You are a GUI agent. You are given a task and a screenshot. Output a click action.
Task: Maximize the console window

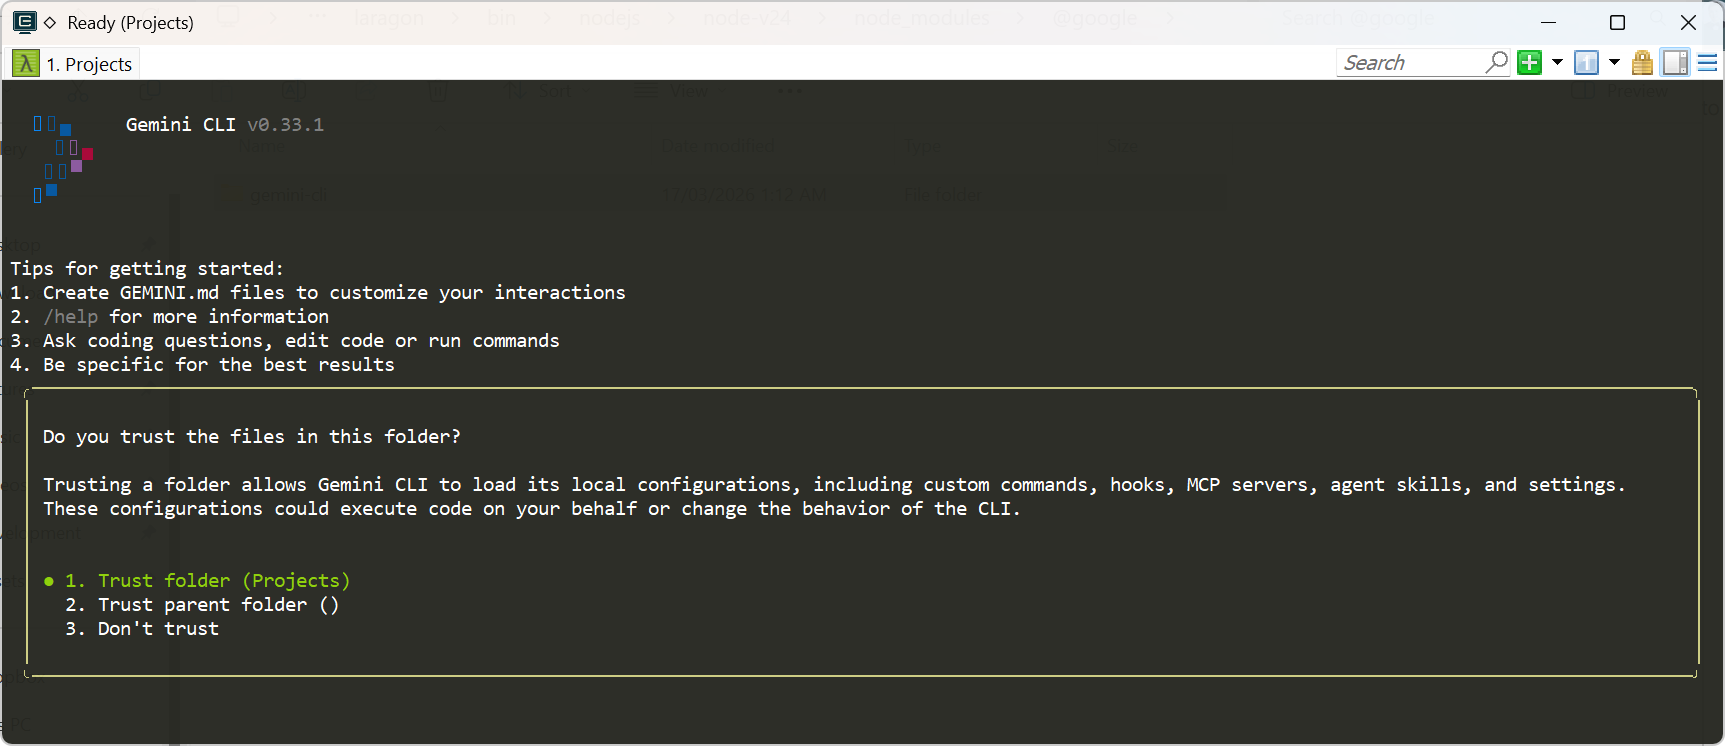[x=1617, y=22]
